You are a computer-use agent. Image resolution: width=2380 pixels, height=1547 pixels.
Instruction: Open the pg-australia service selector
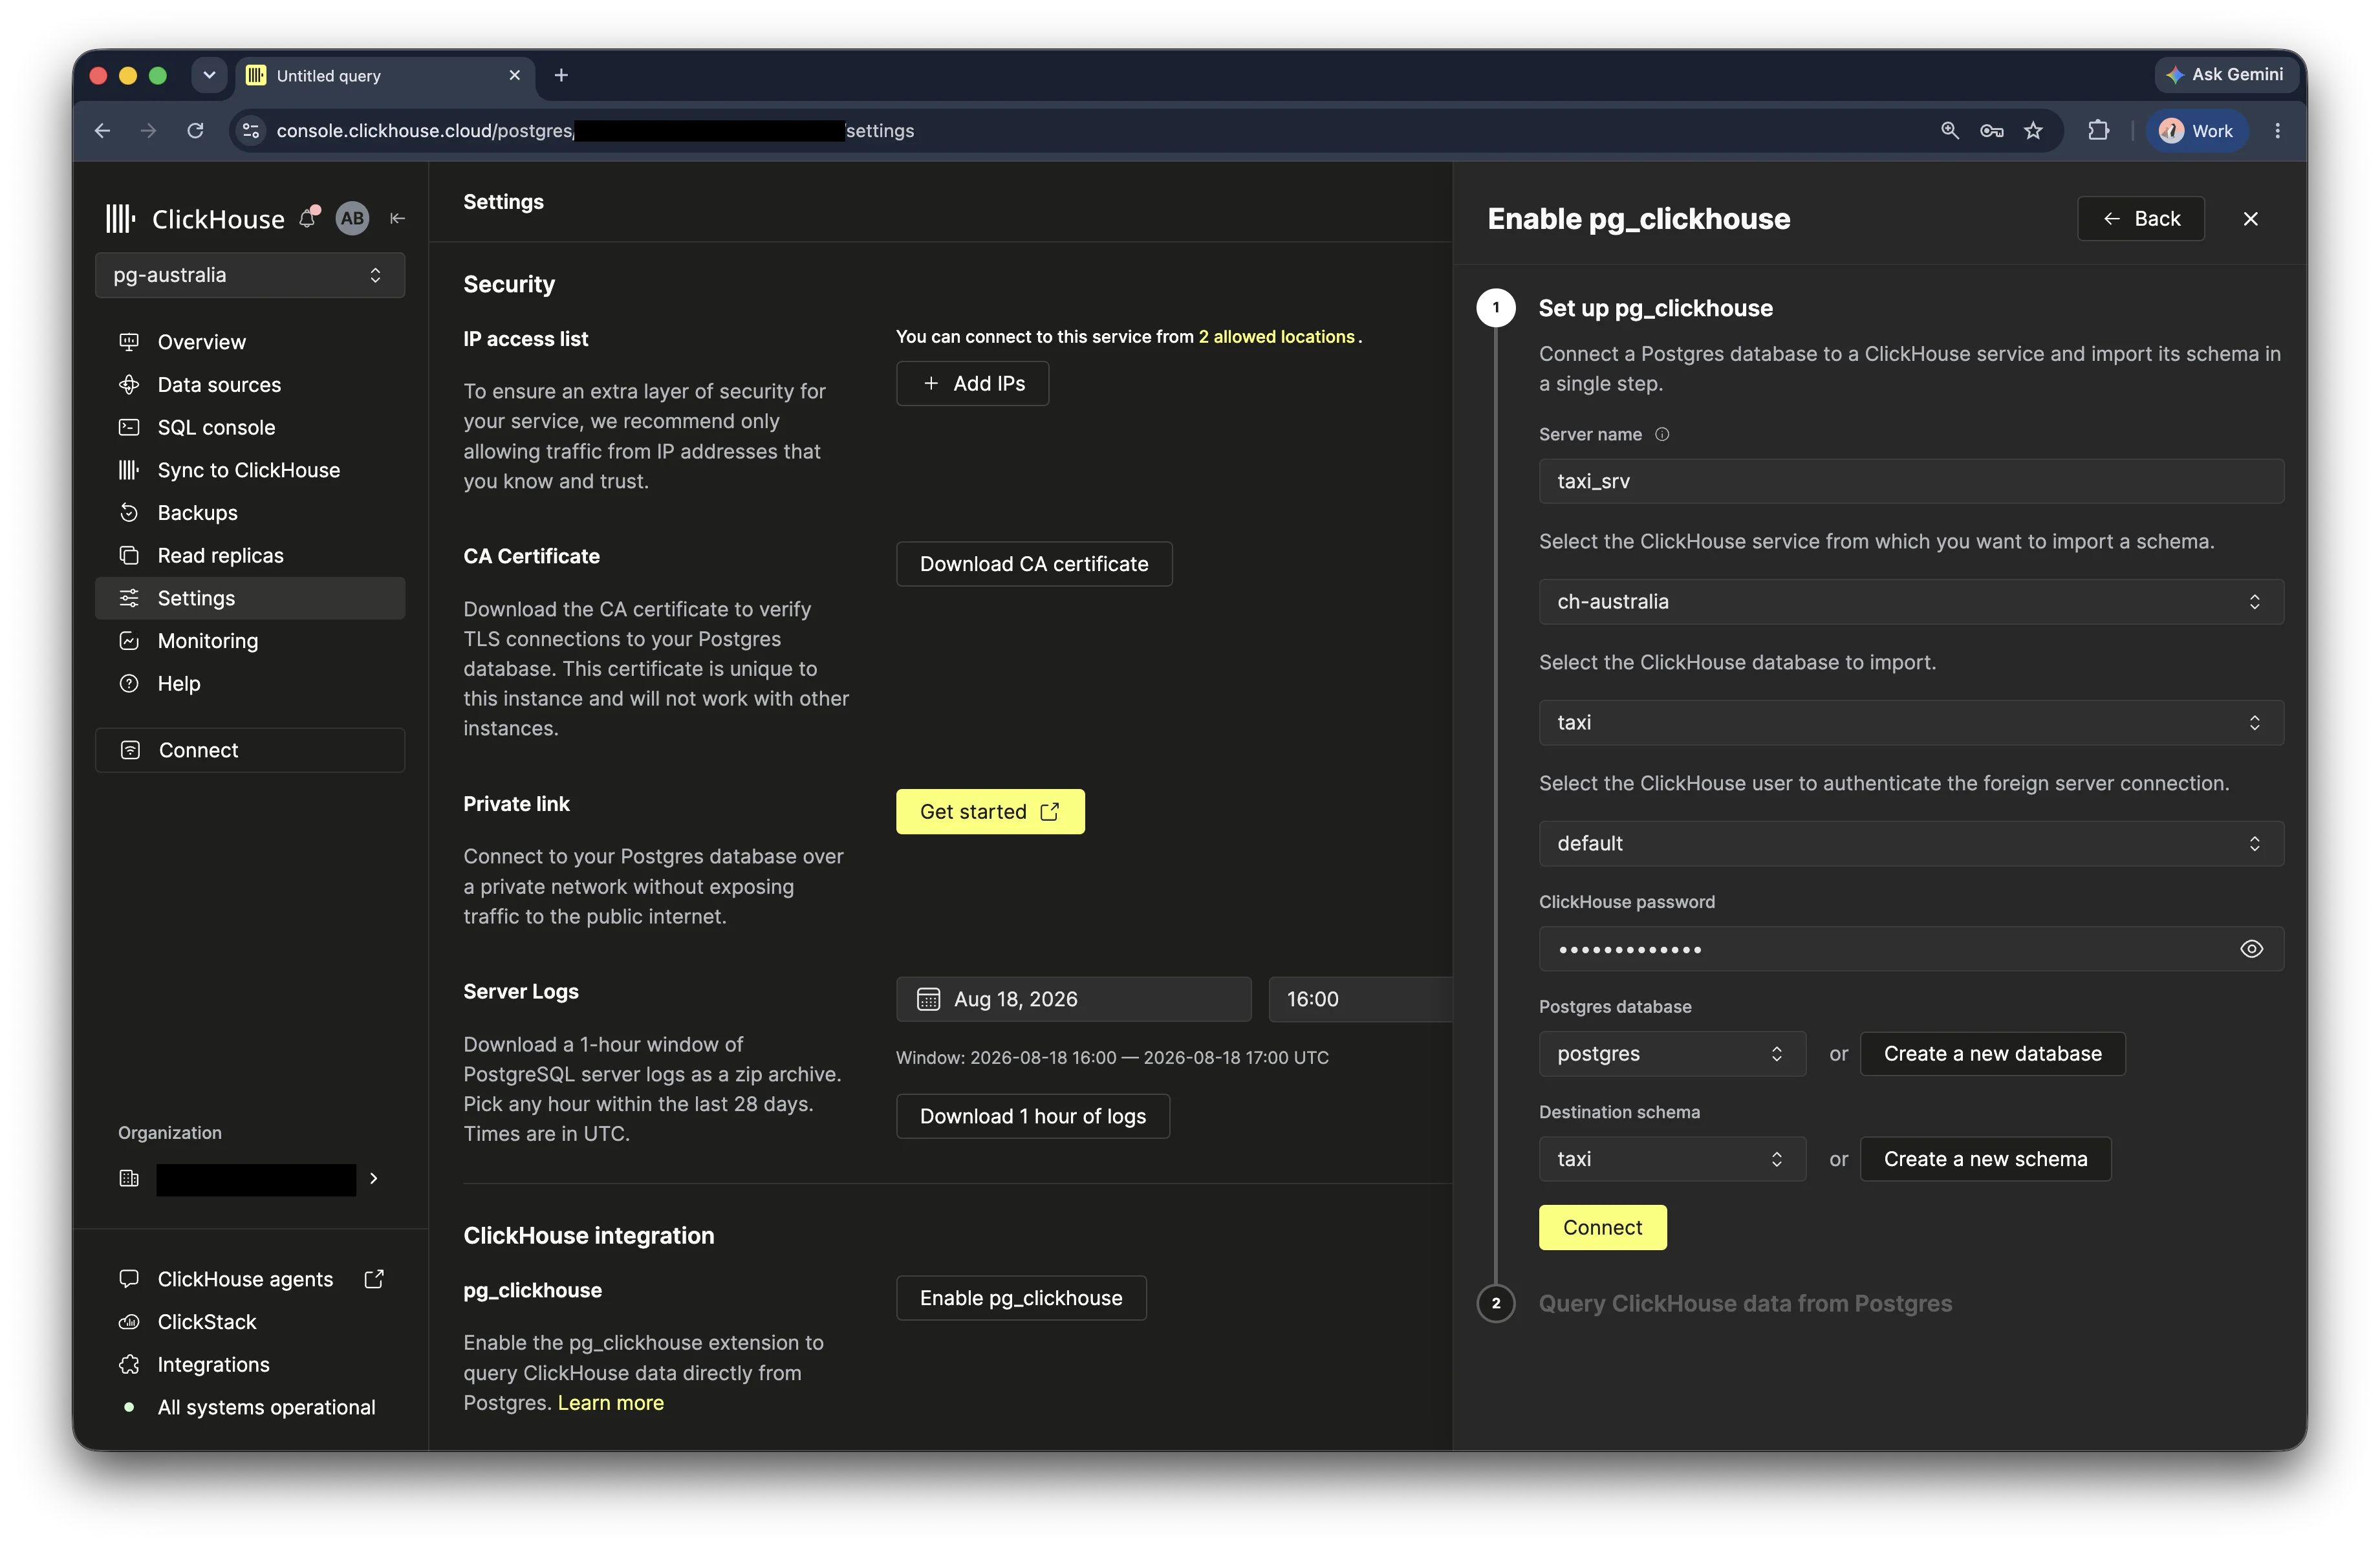point(250,275)
